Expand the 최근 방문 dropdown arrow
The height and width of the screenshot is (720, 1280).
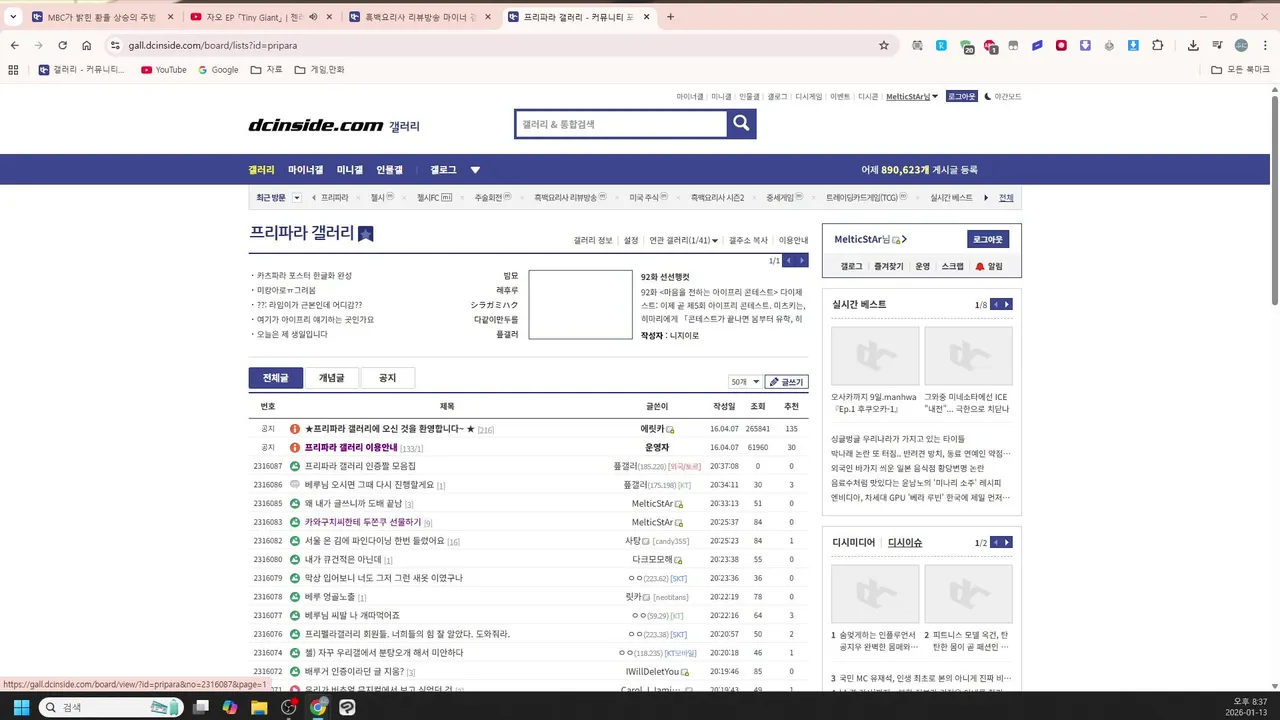click(296, 198)
